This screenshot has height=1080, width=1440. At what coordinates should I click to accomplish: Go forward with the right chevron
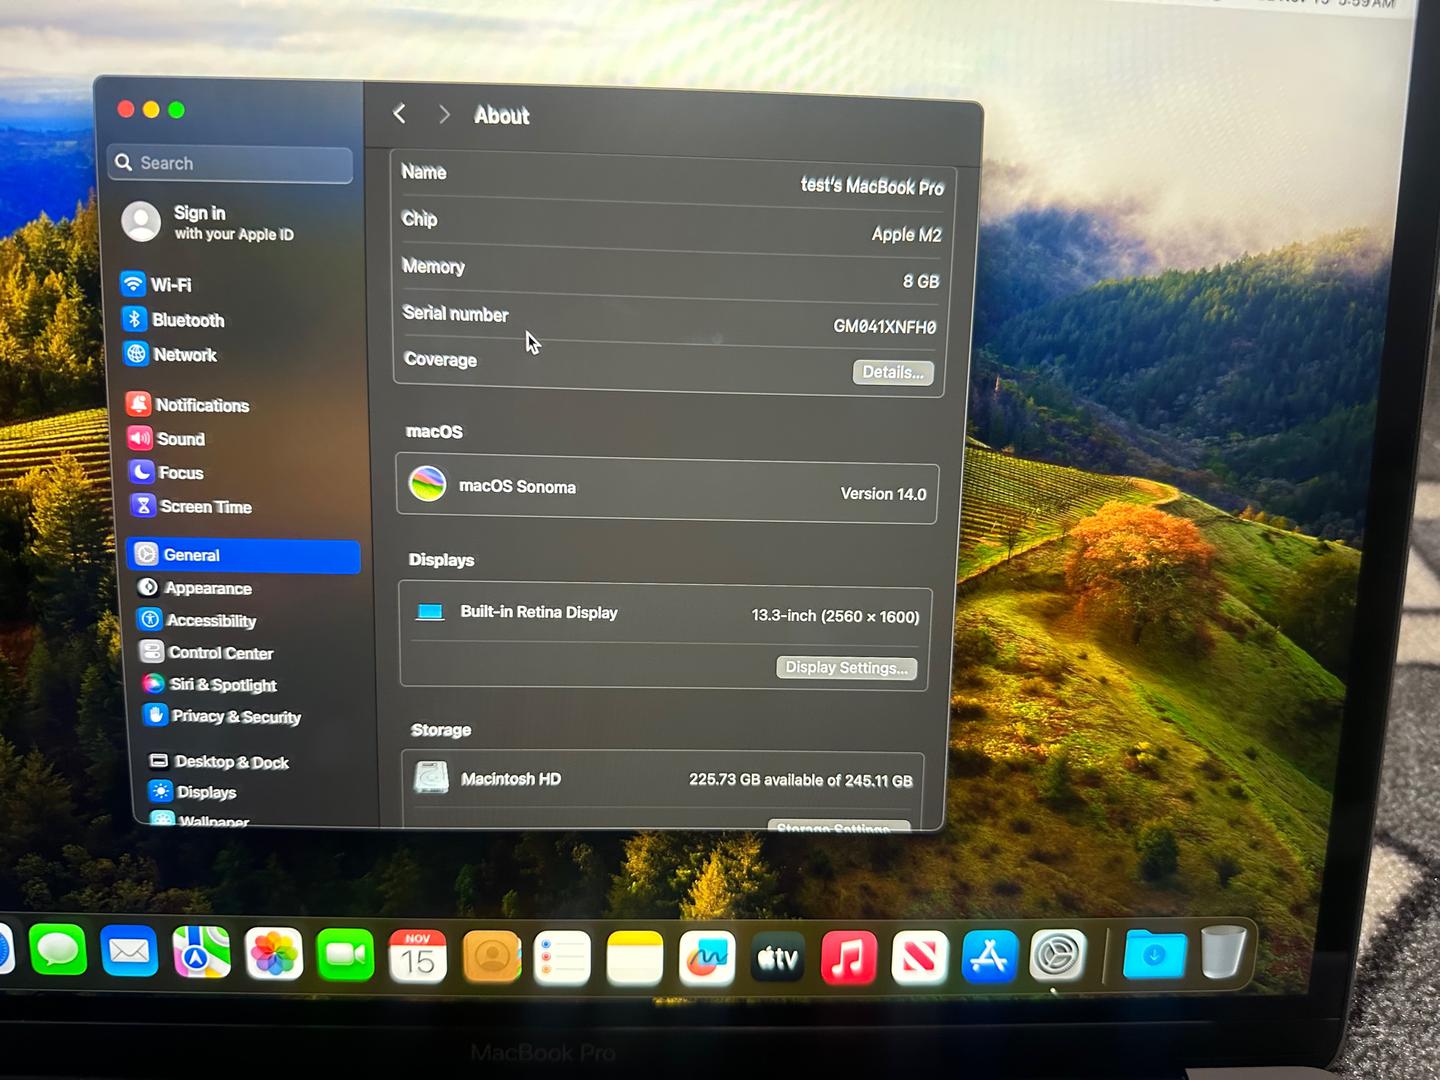(444, 115)
